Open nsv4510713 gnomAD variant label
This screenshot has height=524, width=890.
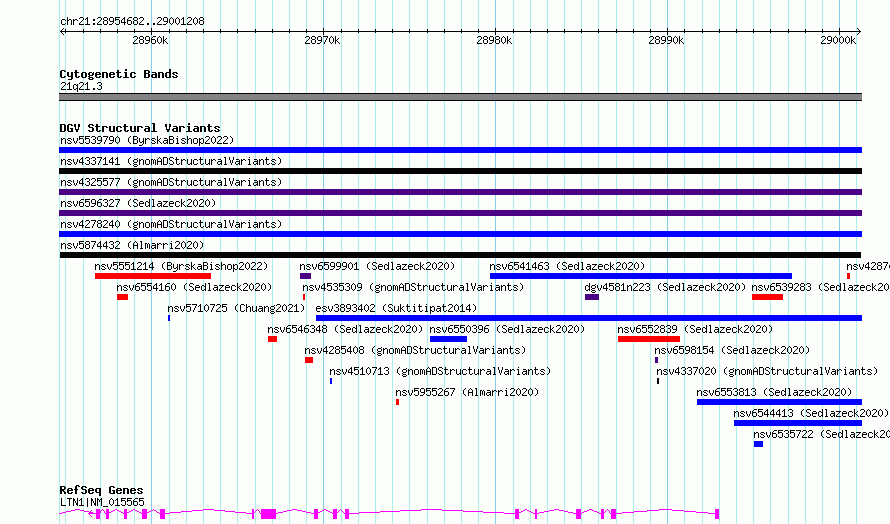click(x=440, y=371)
